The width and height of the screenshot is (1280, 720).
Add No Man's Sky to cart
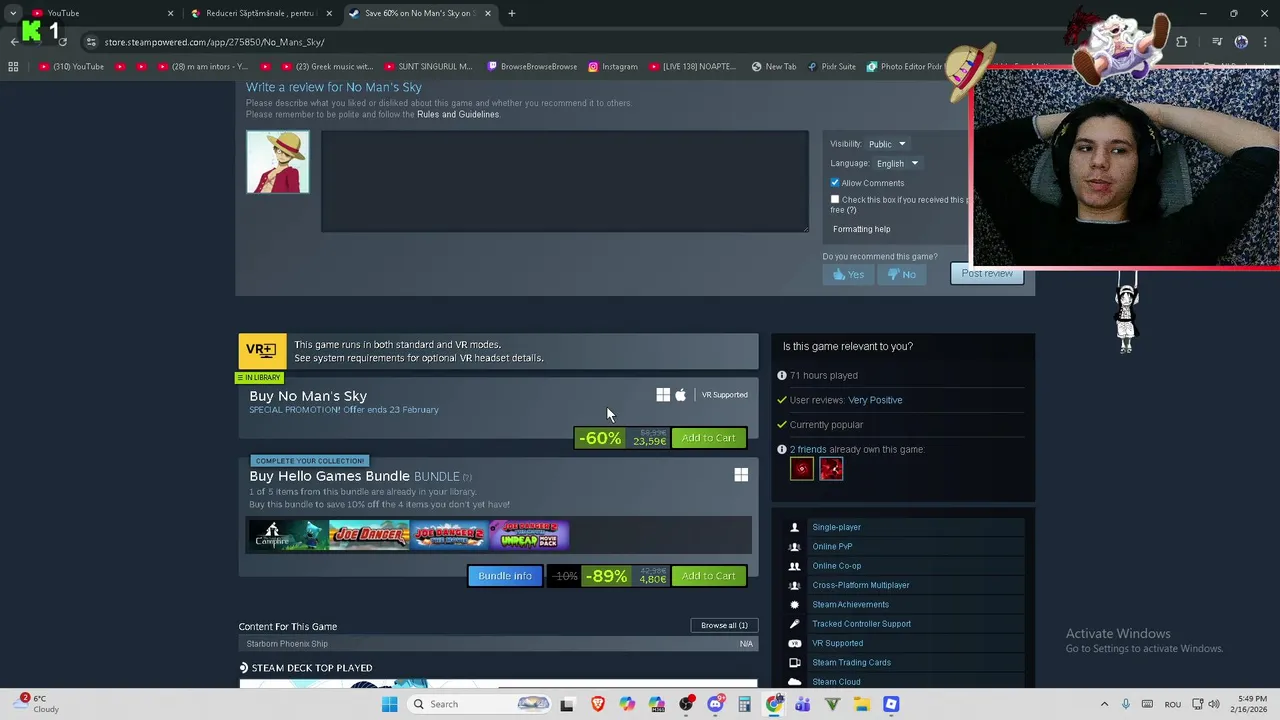pyautogui.click(x=708, y=438)
